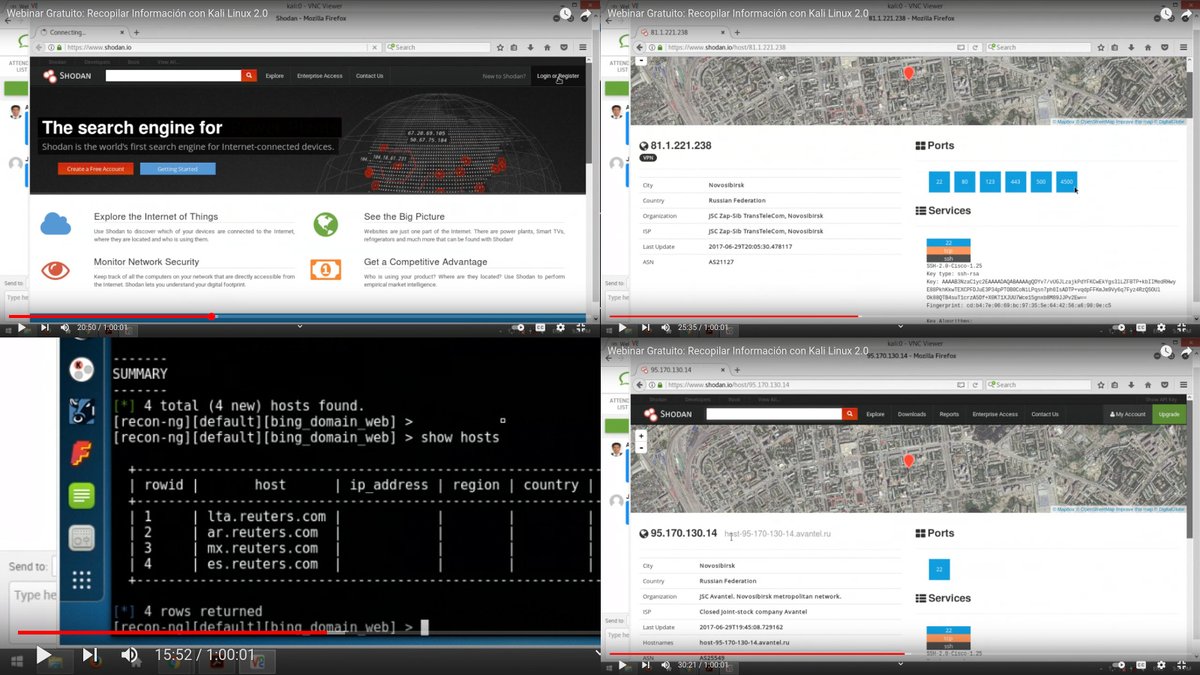This screenshot has width=1200, height=675.
Task: Select port 22 on 81.1.221.238 page
Action: [939, 182]
